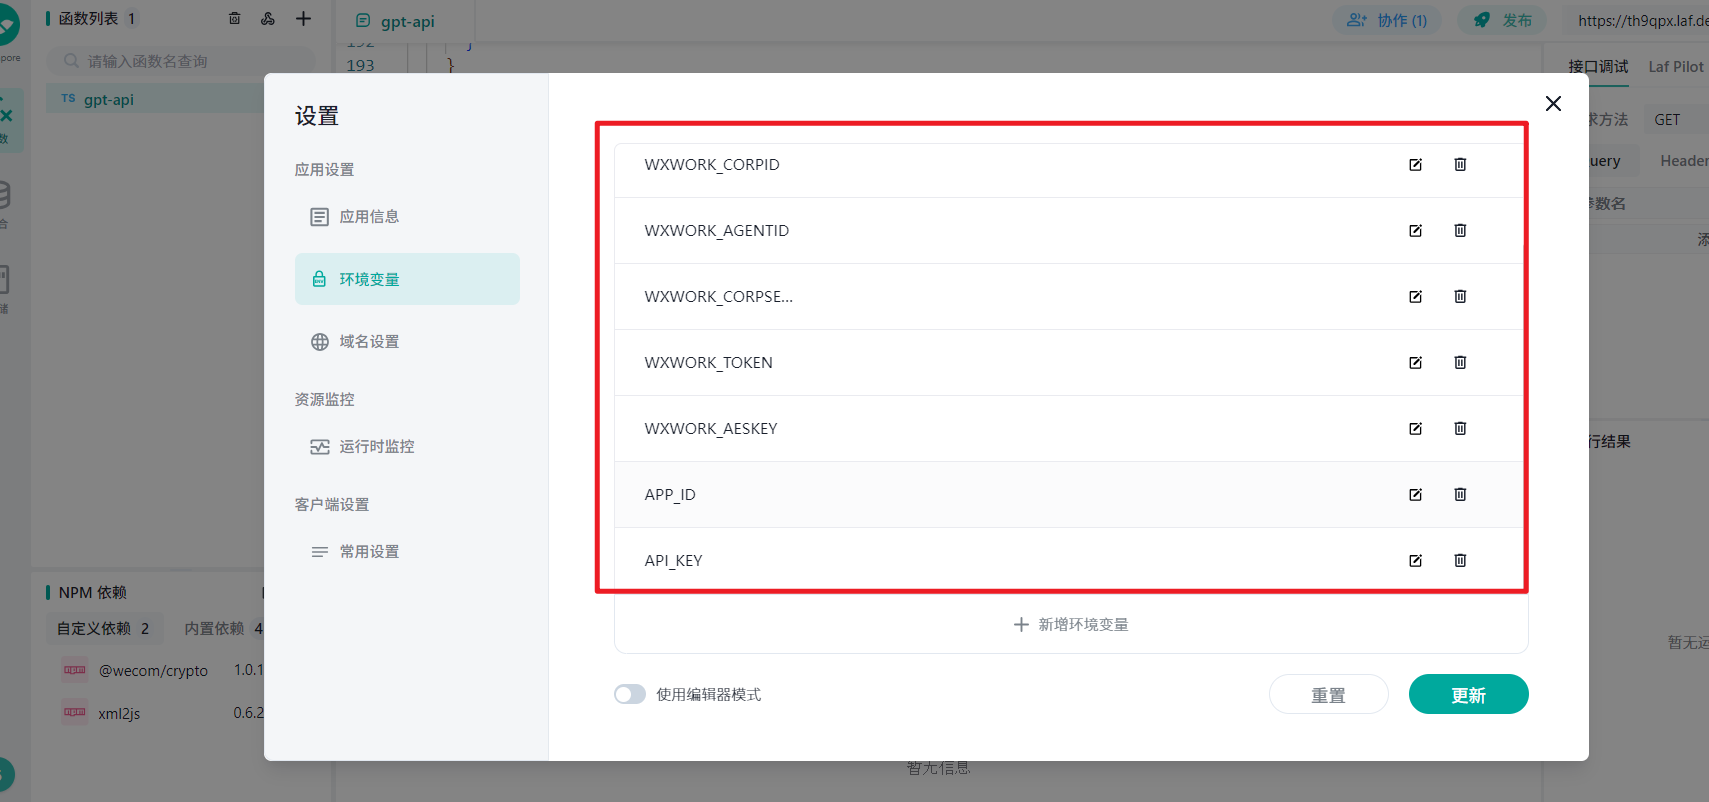Delete the WXWORK_TOKEN variable
The height and width of the screenshot is (802, 1709).
pos(1460,363)
